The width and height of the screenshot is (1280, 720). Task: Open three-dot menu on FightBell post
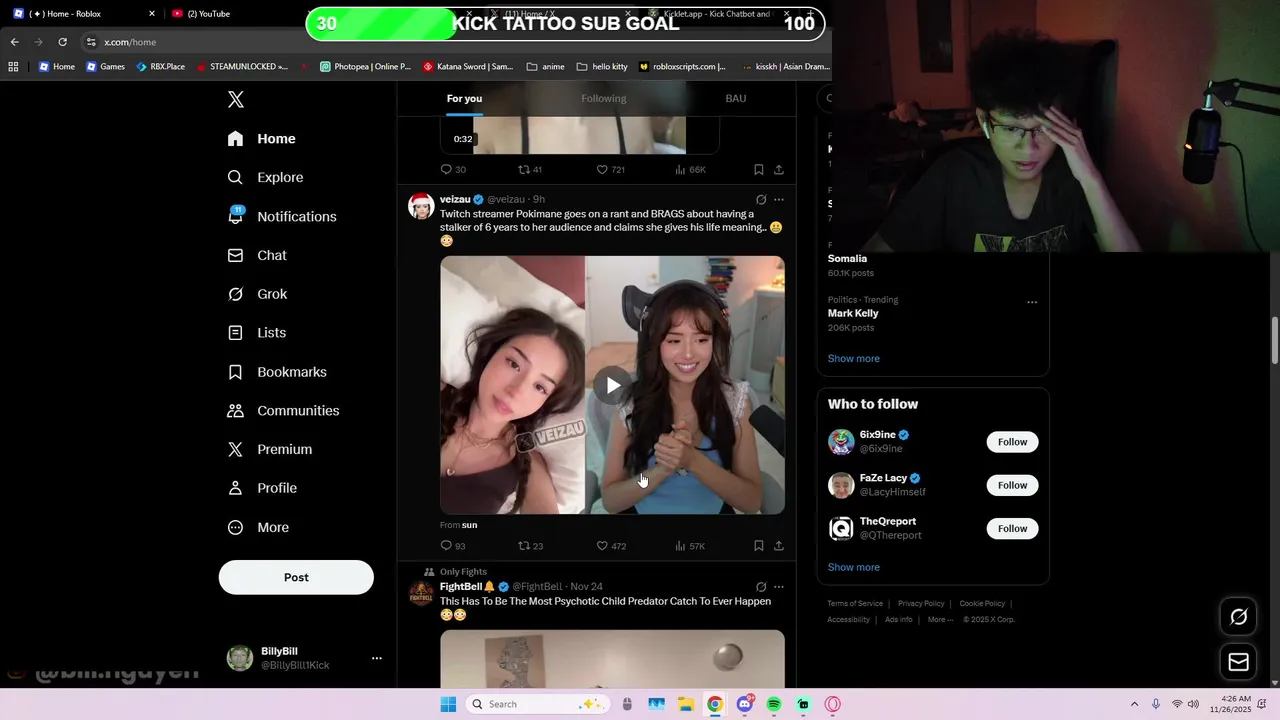coord(779,587)
